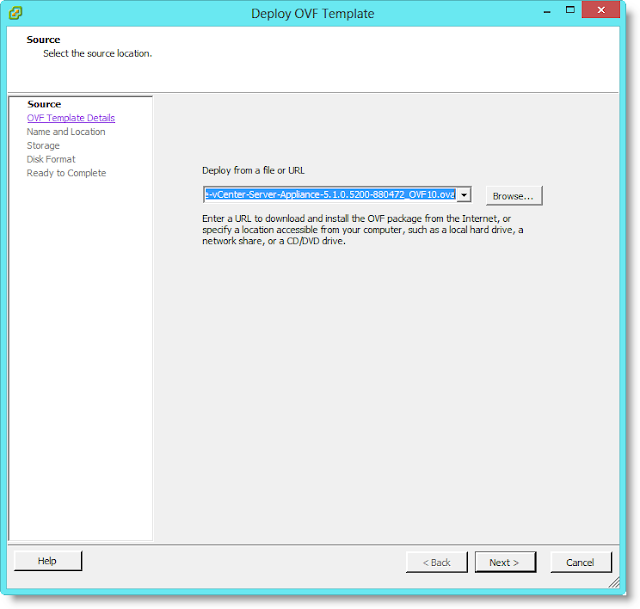Click 'Select the source location.' text

pos(98,53)
